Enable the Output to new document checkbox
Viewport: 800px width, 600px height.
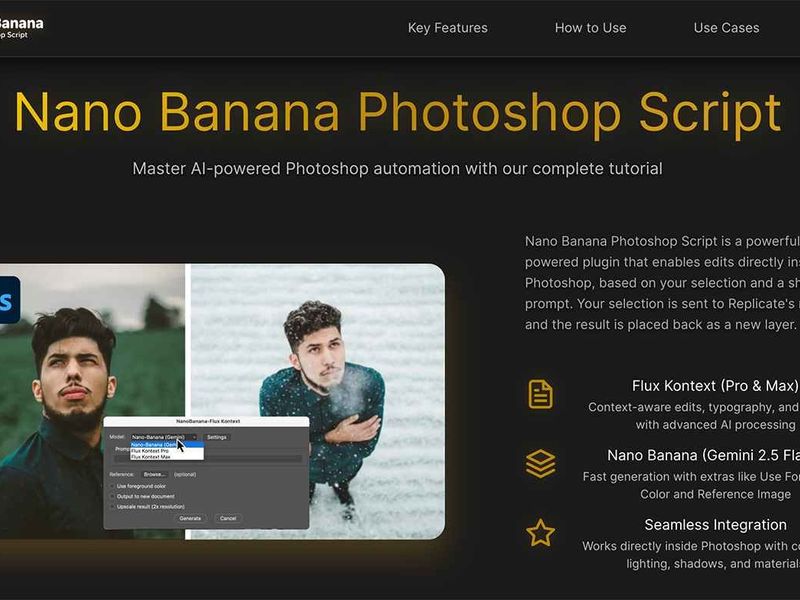[112, 496]
